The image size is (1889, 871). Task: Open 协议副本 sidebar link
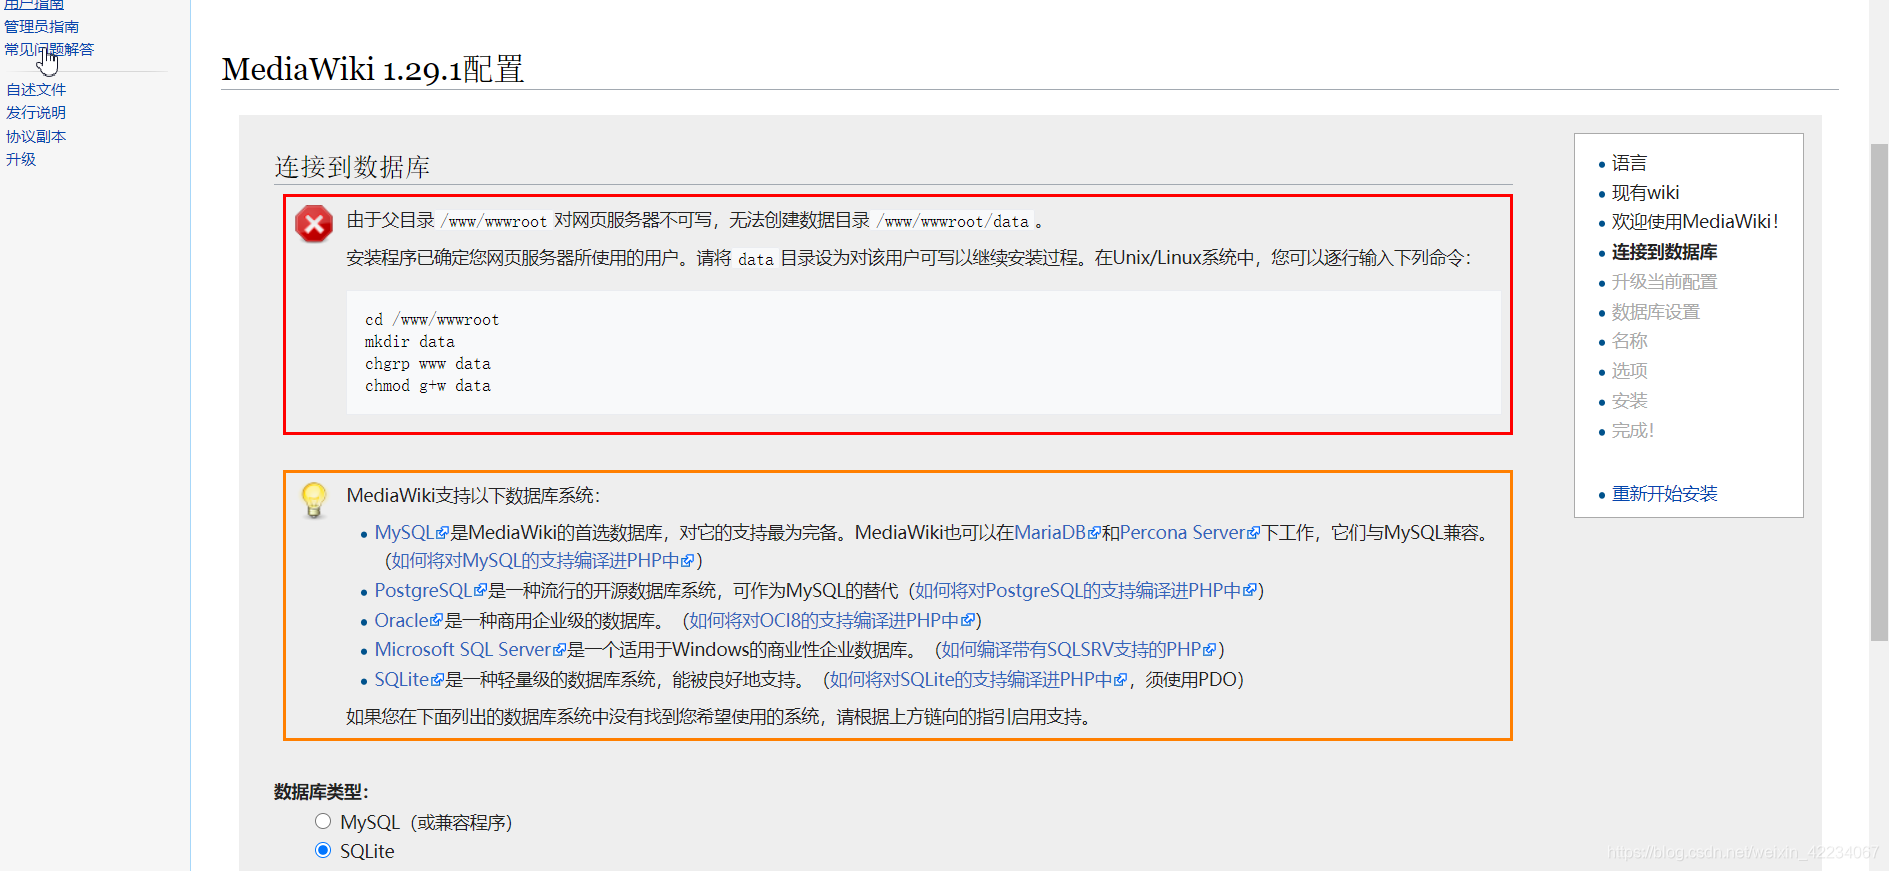coord(36,136)
